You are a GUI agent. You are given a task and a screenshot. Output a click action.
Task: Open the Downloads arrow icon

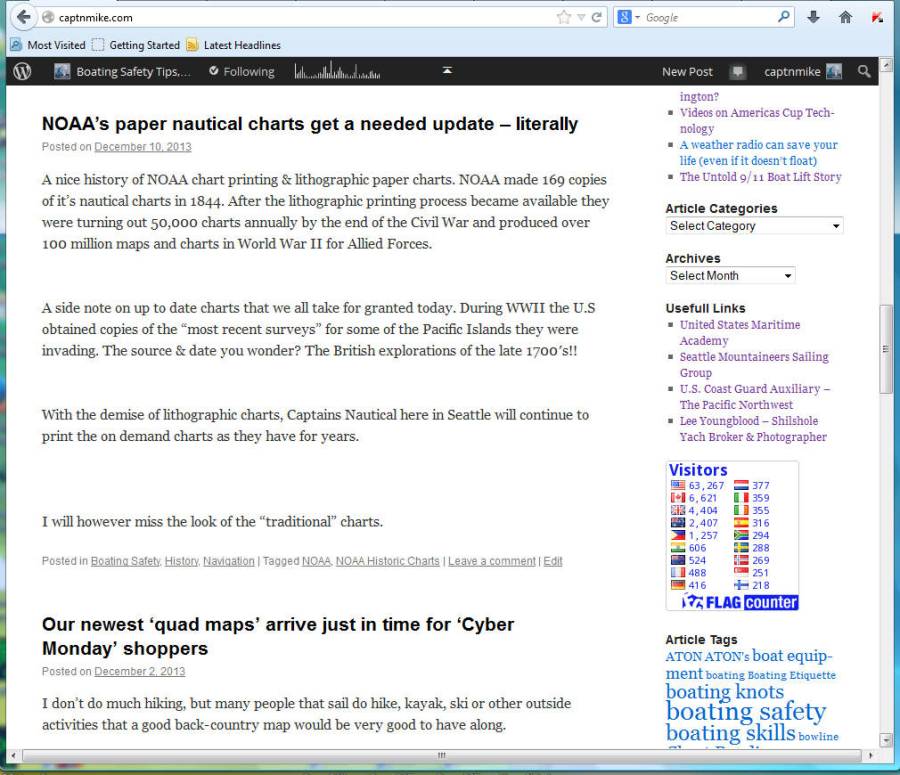813,17
